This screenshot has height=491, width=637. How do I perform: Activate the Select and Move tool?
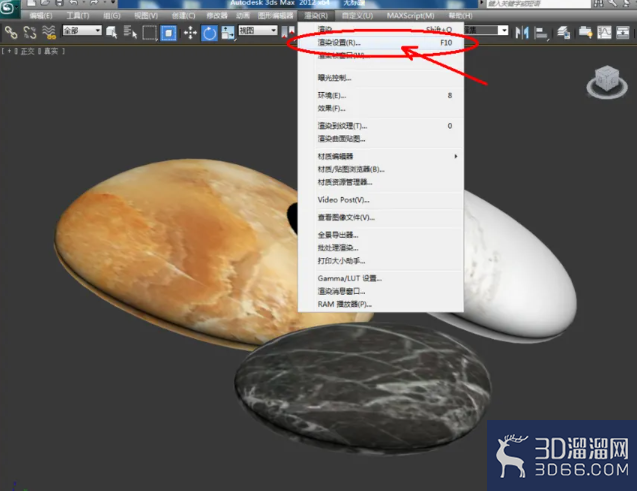190,33
